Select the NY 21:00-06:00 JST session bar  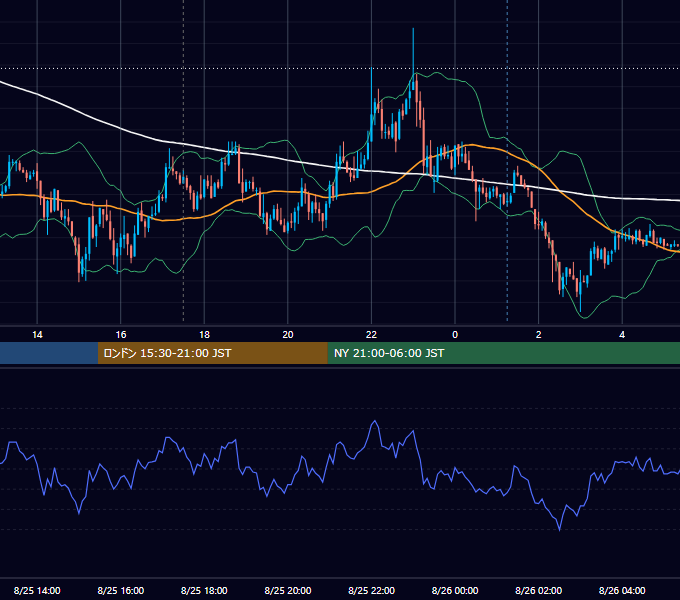503,353
